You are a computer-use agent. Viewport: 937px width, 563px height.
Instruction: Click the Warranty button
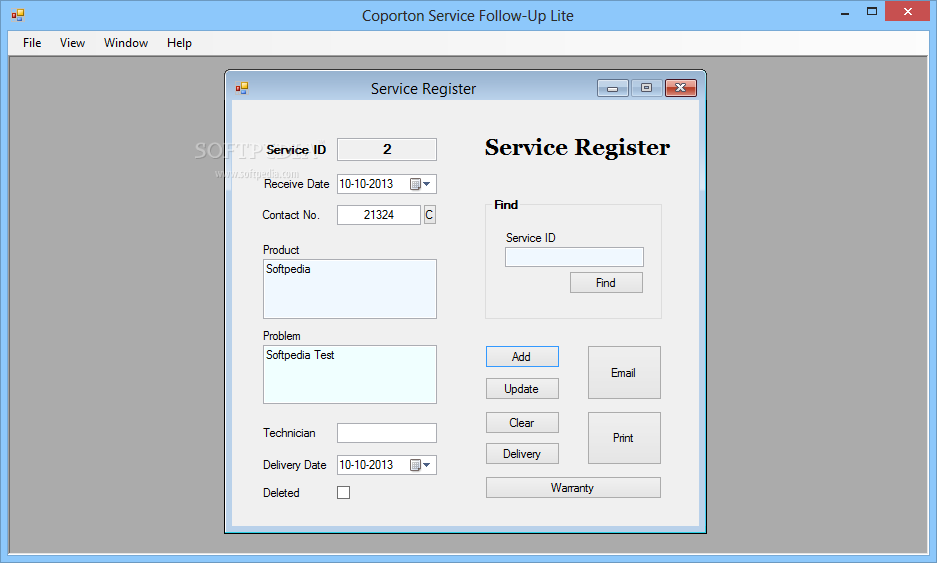click(x=573, y=488)
